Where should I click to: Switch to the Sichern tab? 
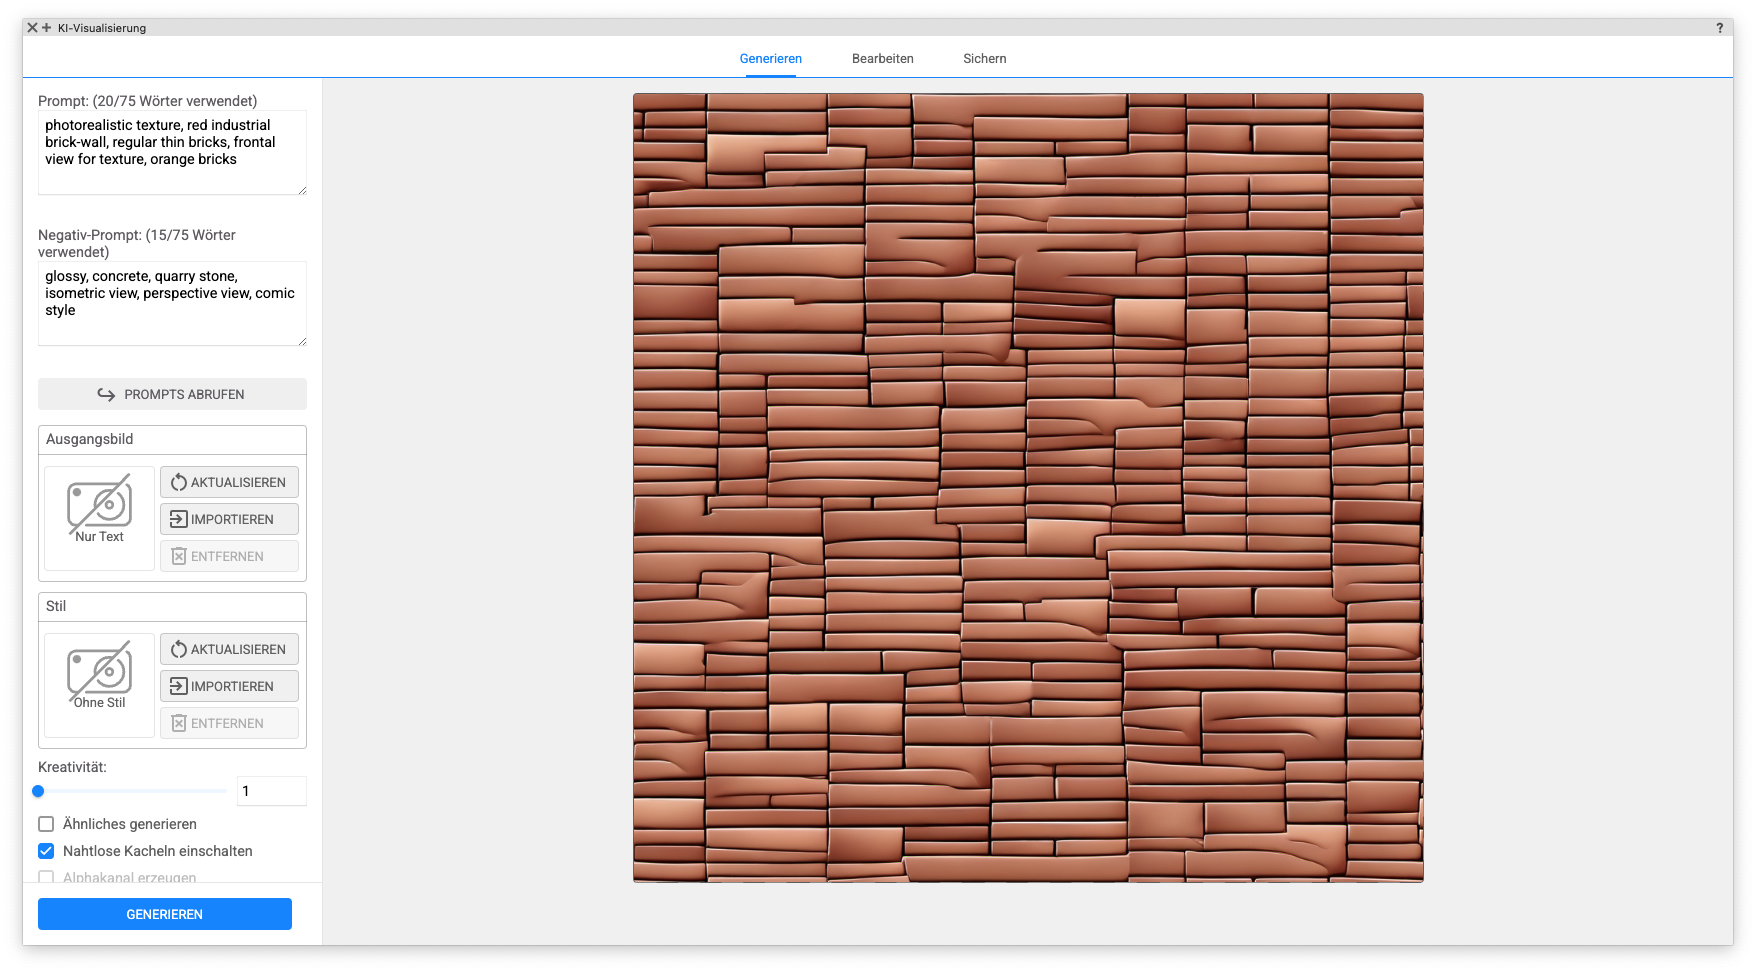(984, 58)
